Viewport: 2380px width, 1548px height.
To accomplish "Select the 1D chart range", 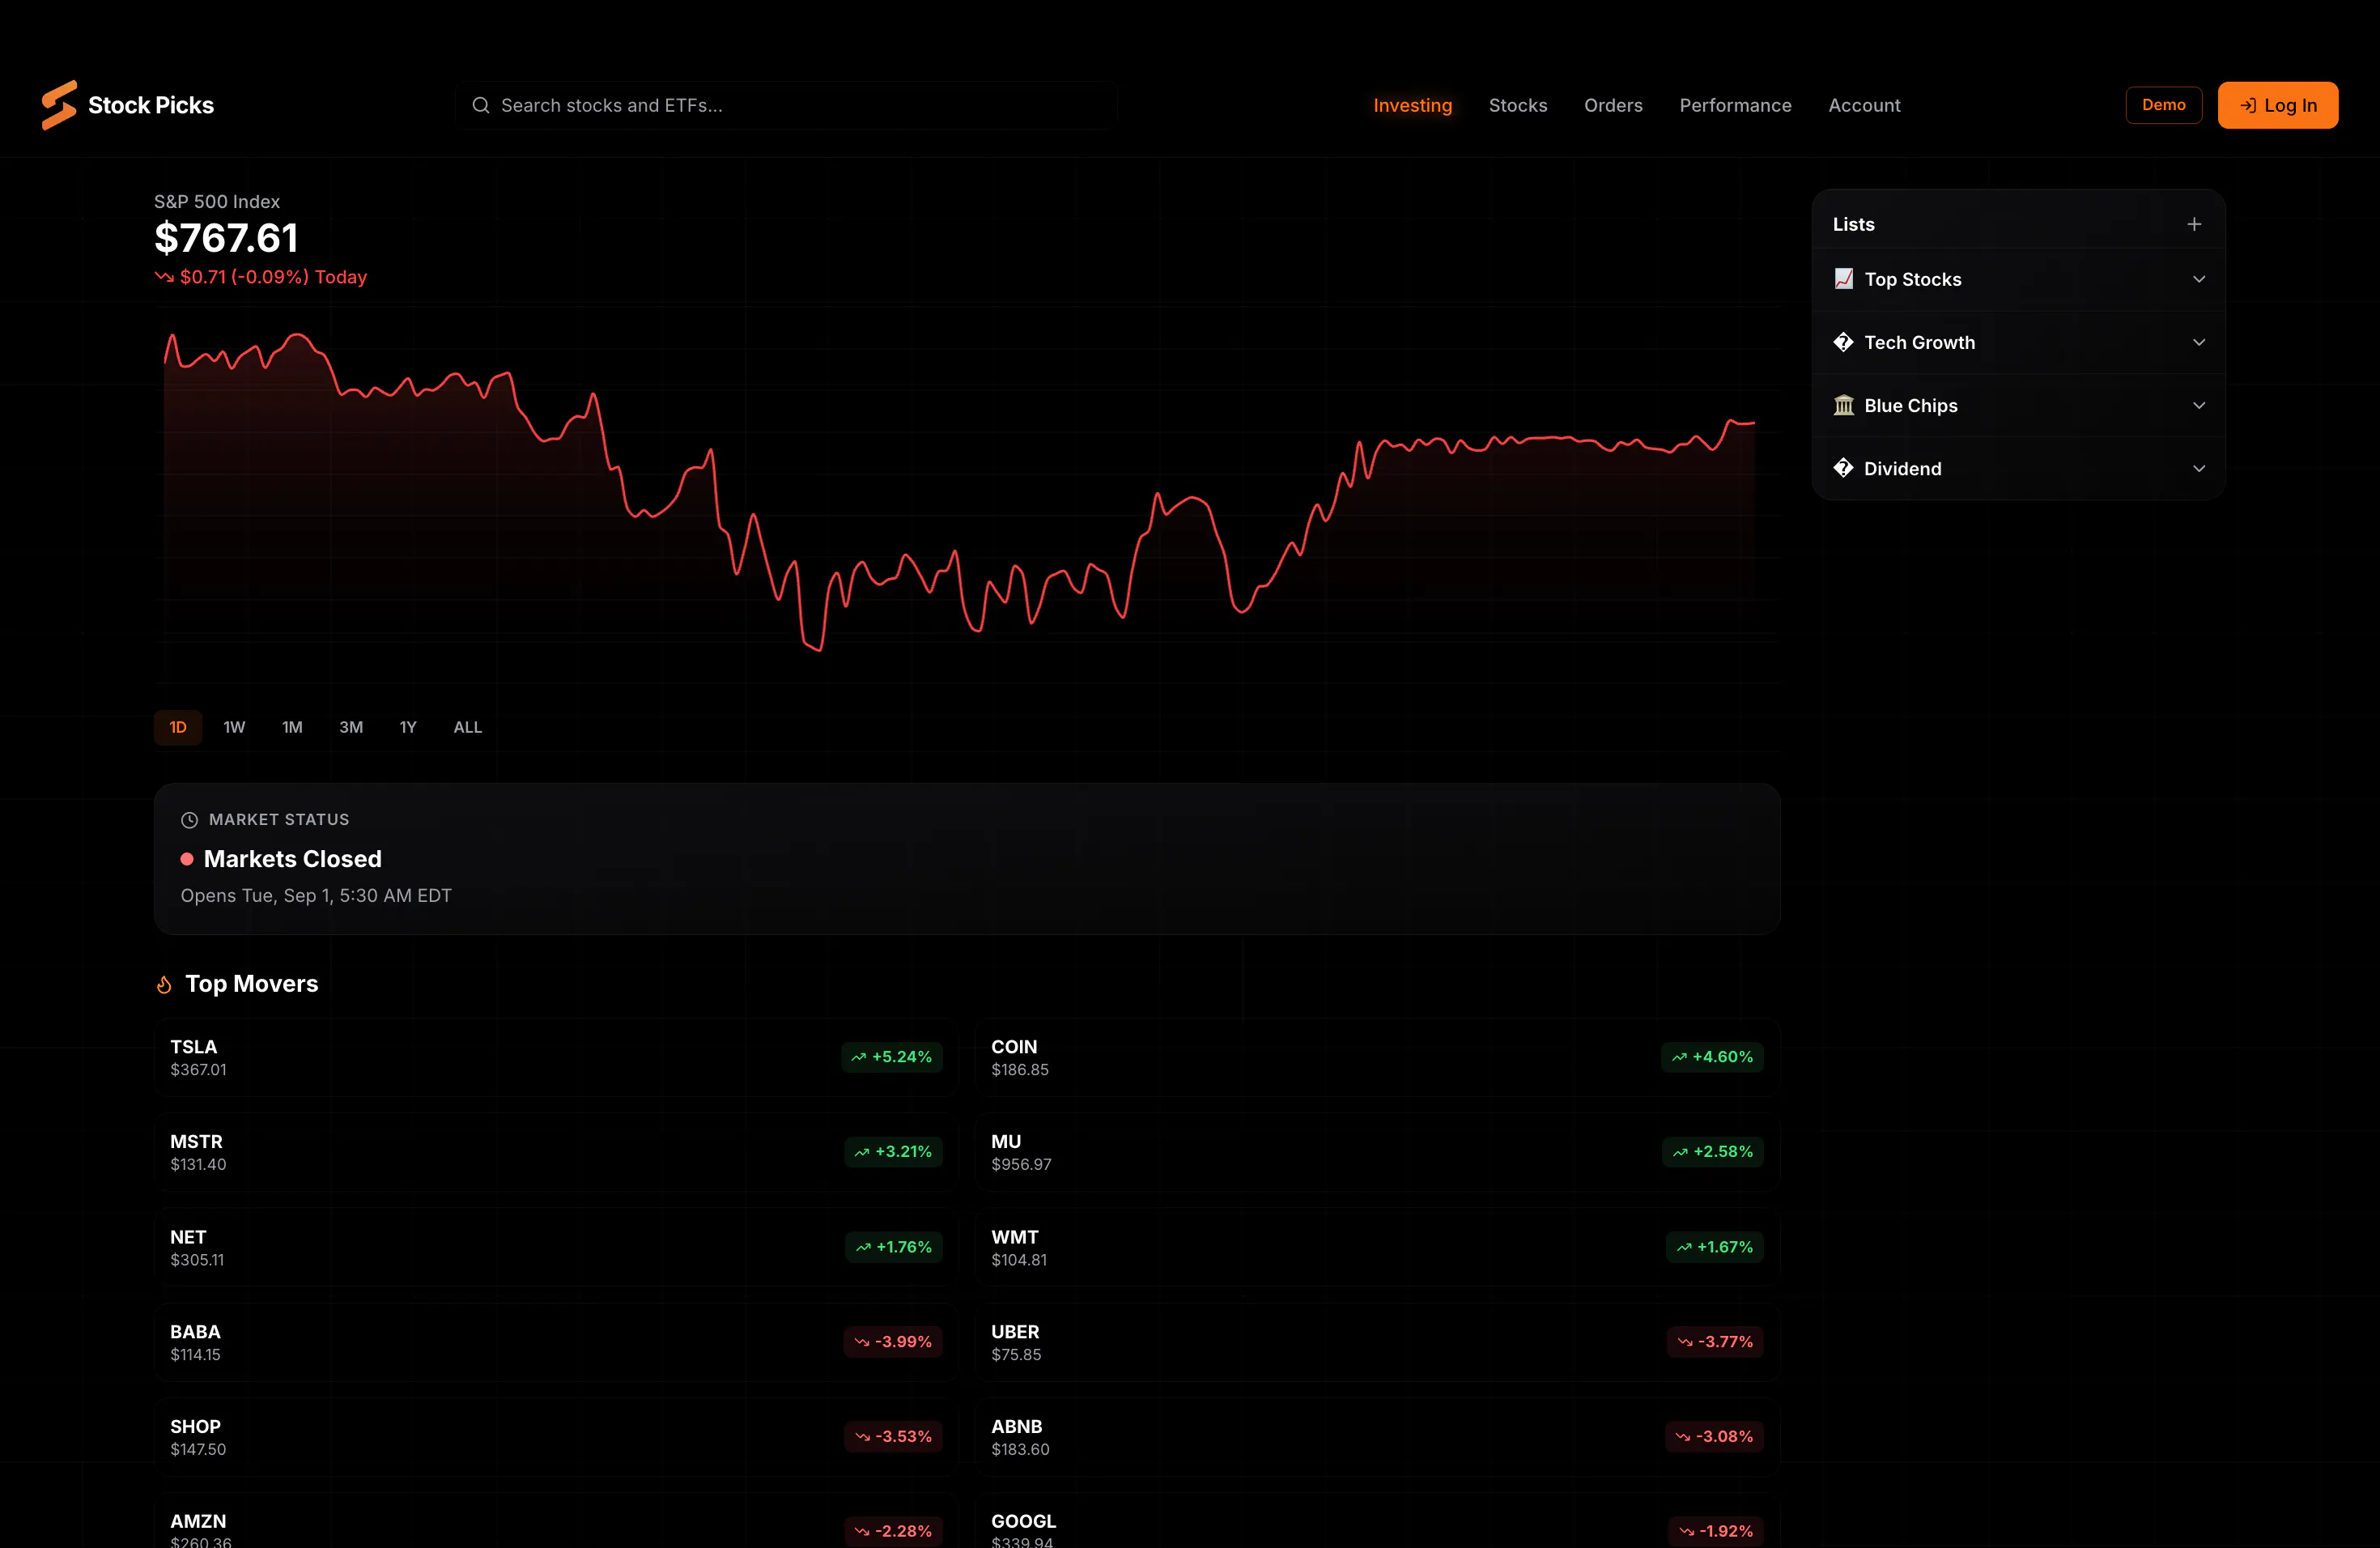I will (178, 727).
